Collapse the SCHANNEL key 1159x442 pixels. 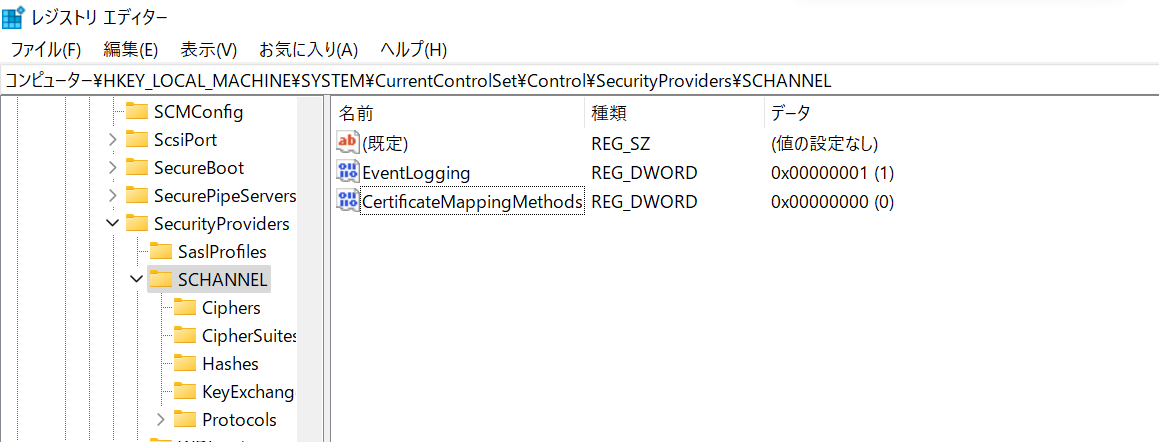[136, 280]
